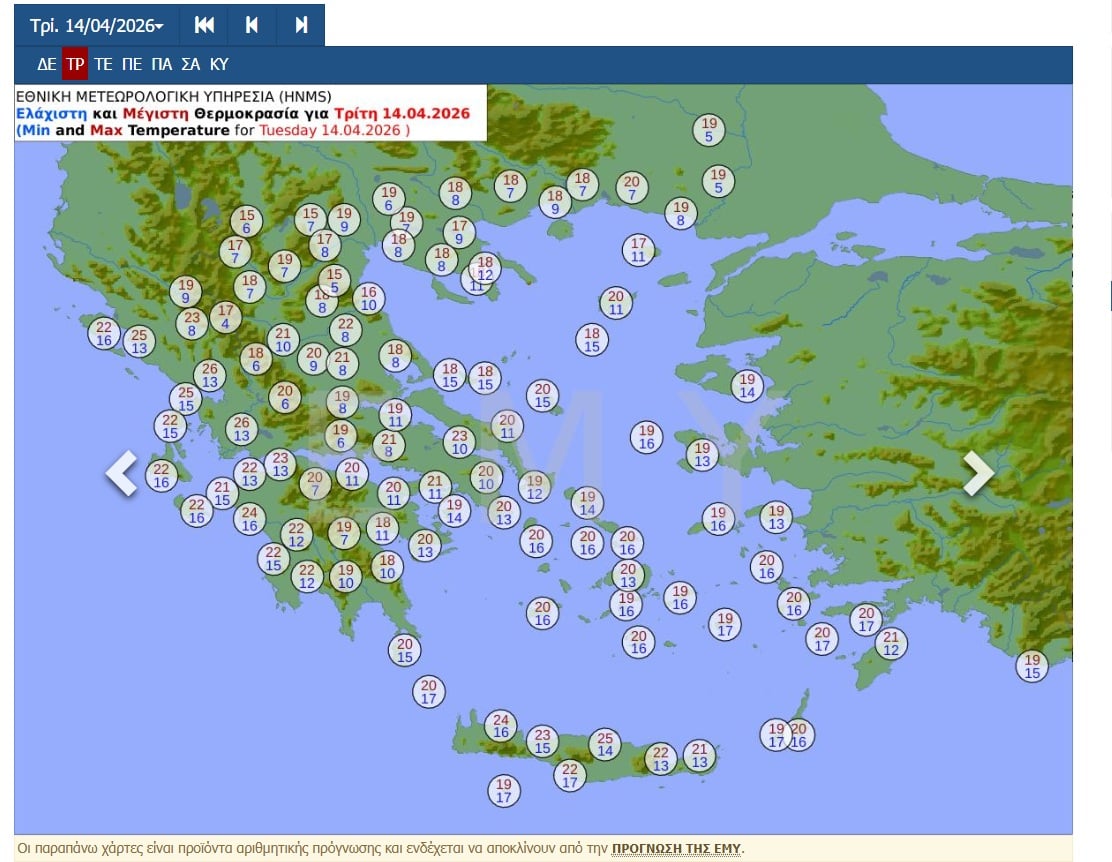The height and width of the screenshot is (862, 1112).
Task: Click the 24/16 marker on western Crete
Action: pos(501,726)
